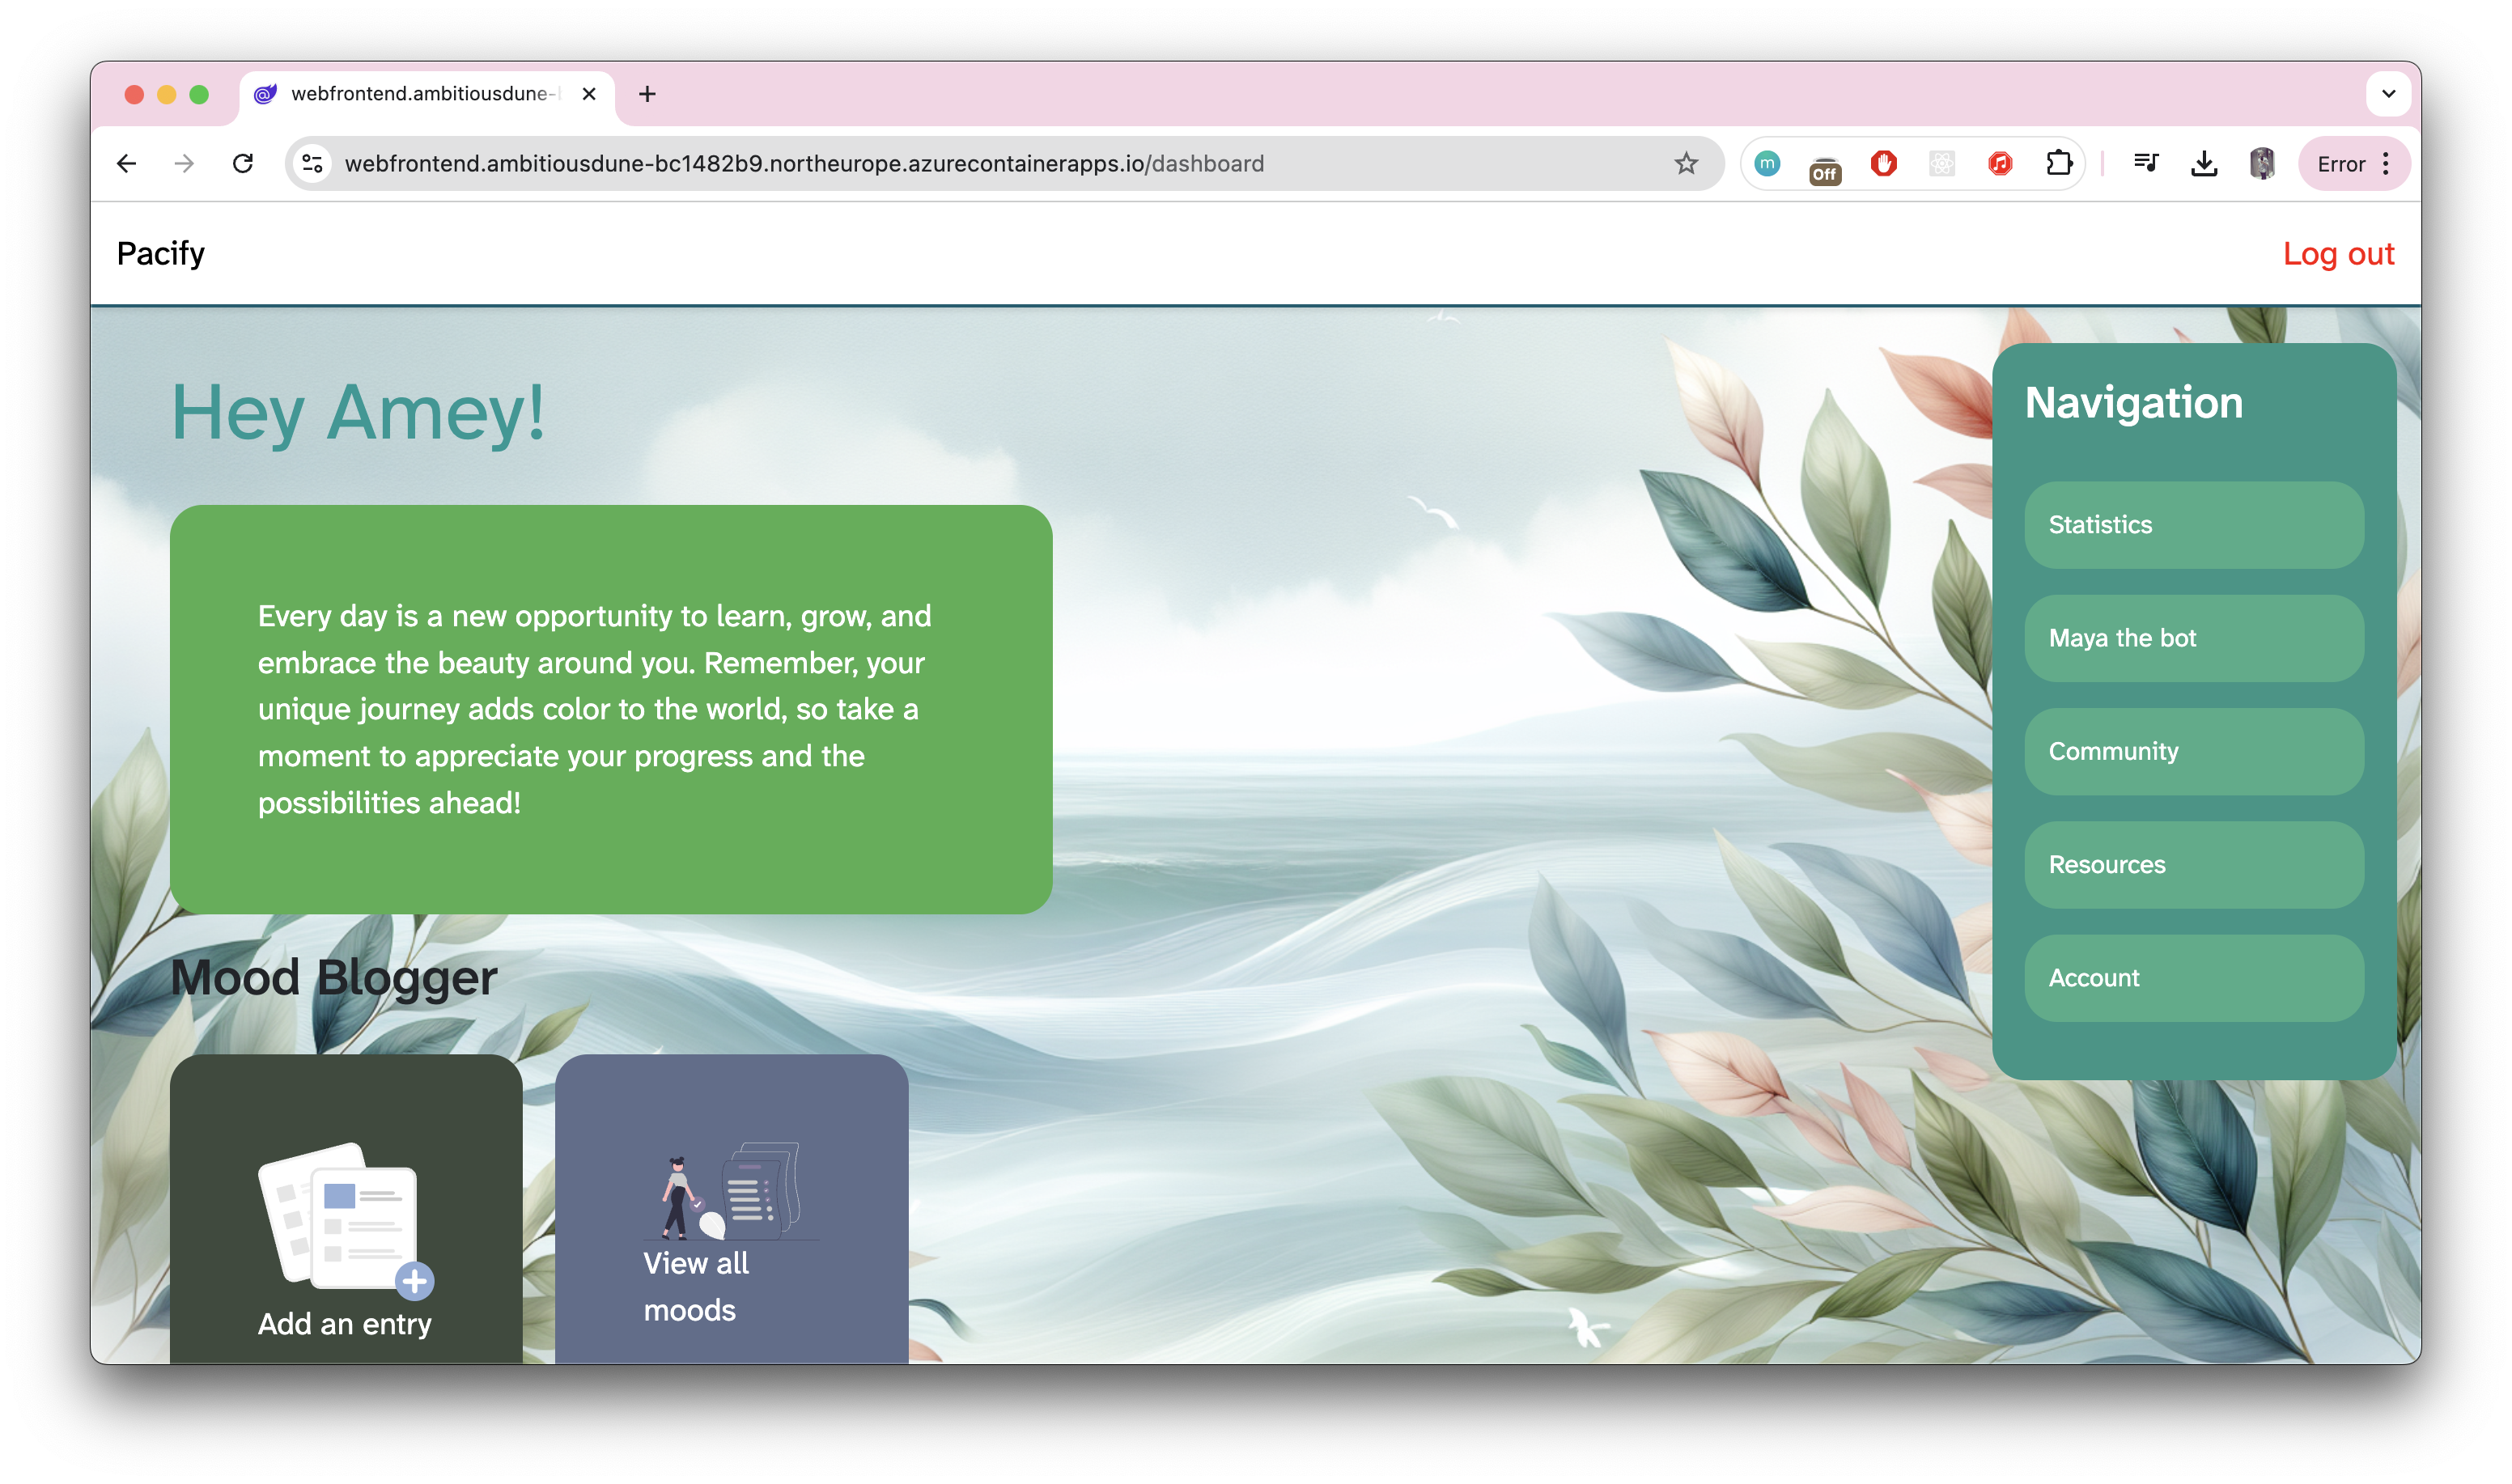Click the Log out link
This screenshot has width=2512, height=1484.
pyautogui.click(x=2337, y=254)
